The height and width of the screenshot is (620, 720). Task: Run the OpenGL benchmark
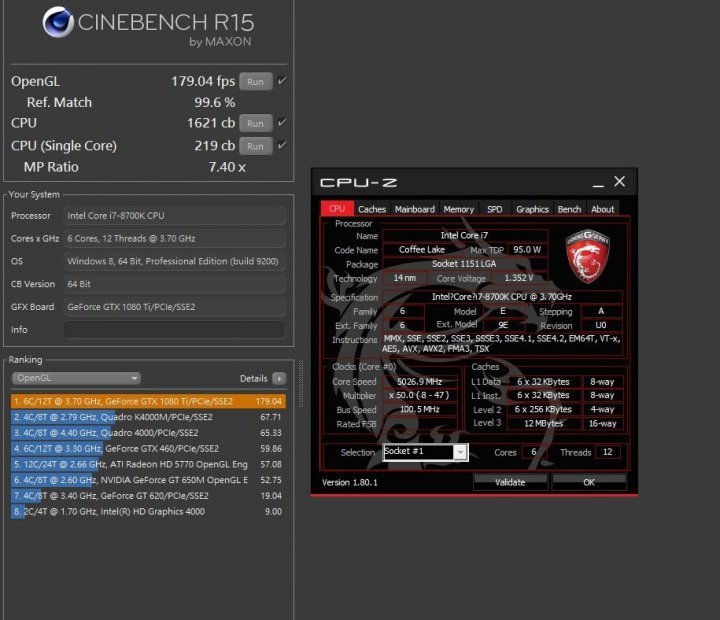[256, 82]
